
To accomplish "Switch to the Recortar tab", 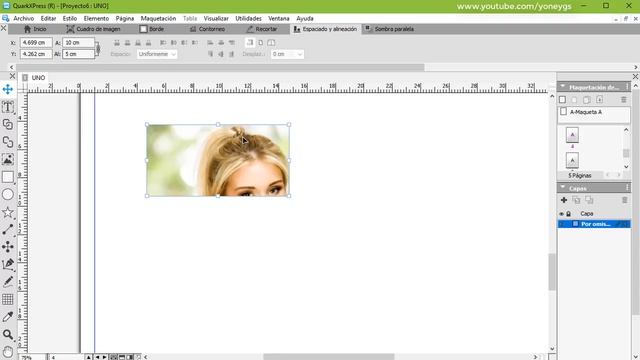I will point(262,29).
